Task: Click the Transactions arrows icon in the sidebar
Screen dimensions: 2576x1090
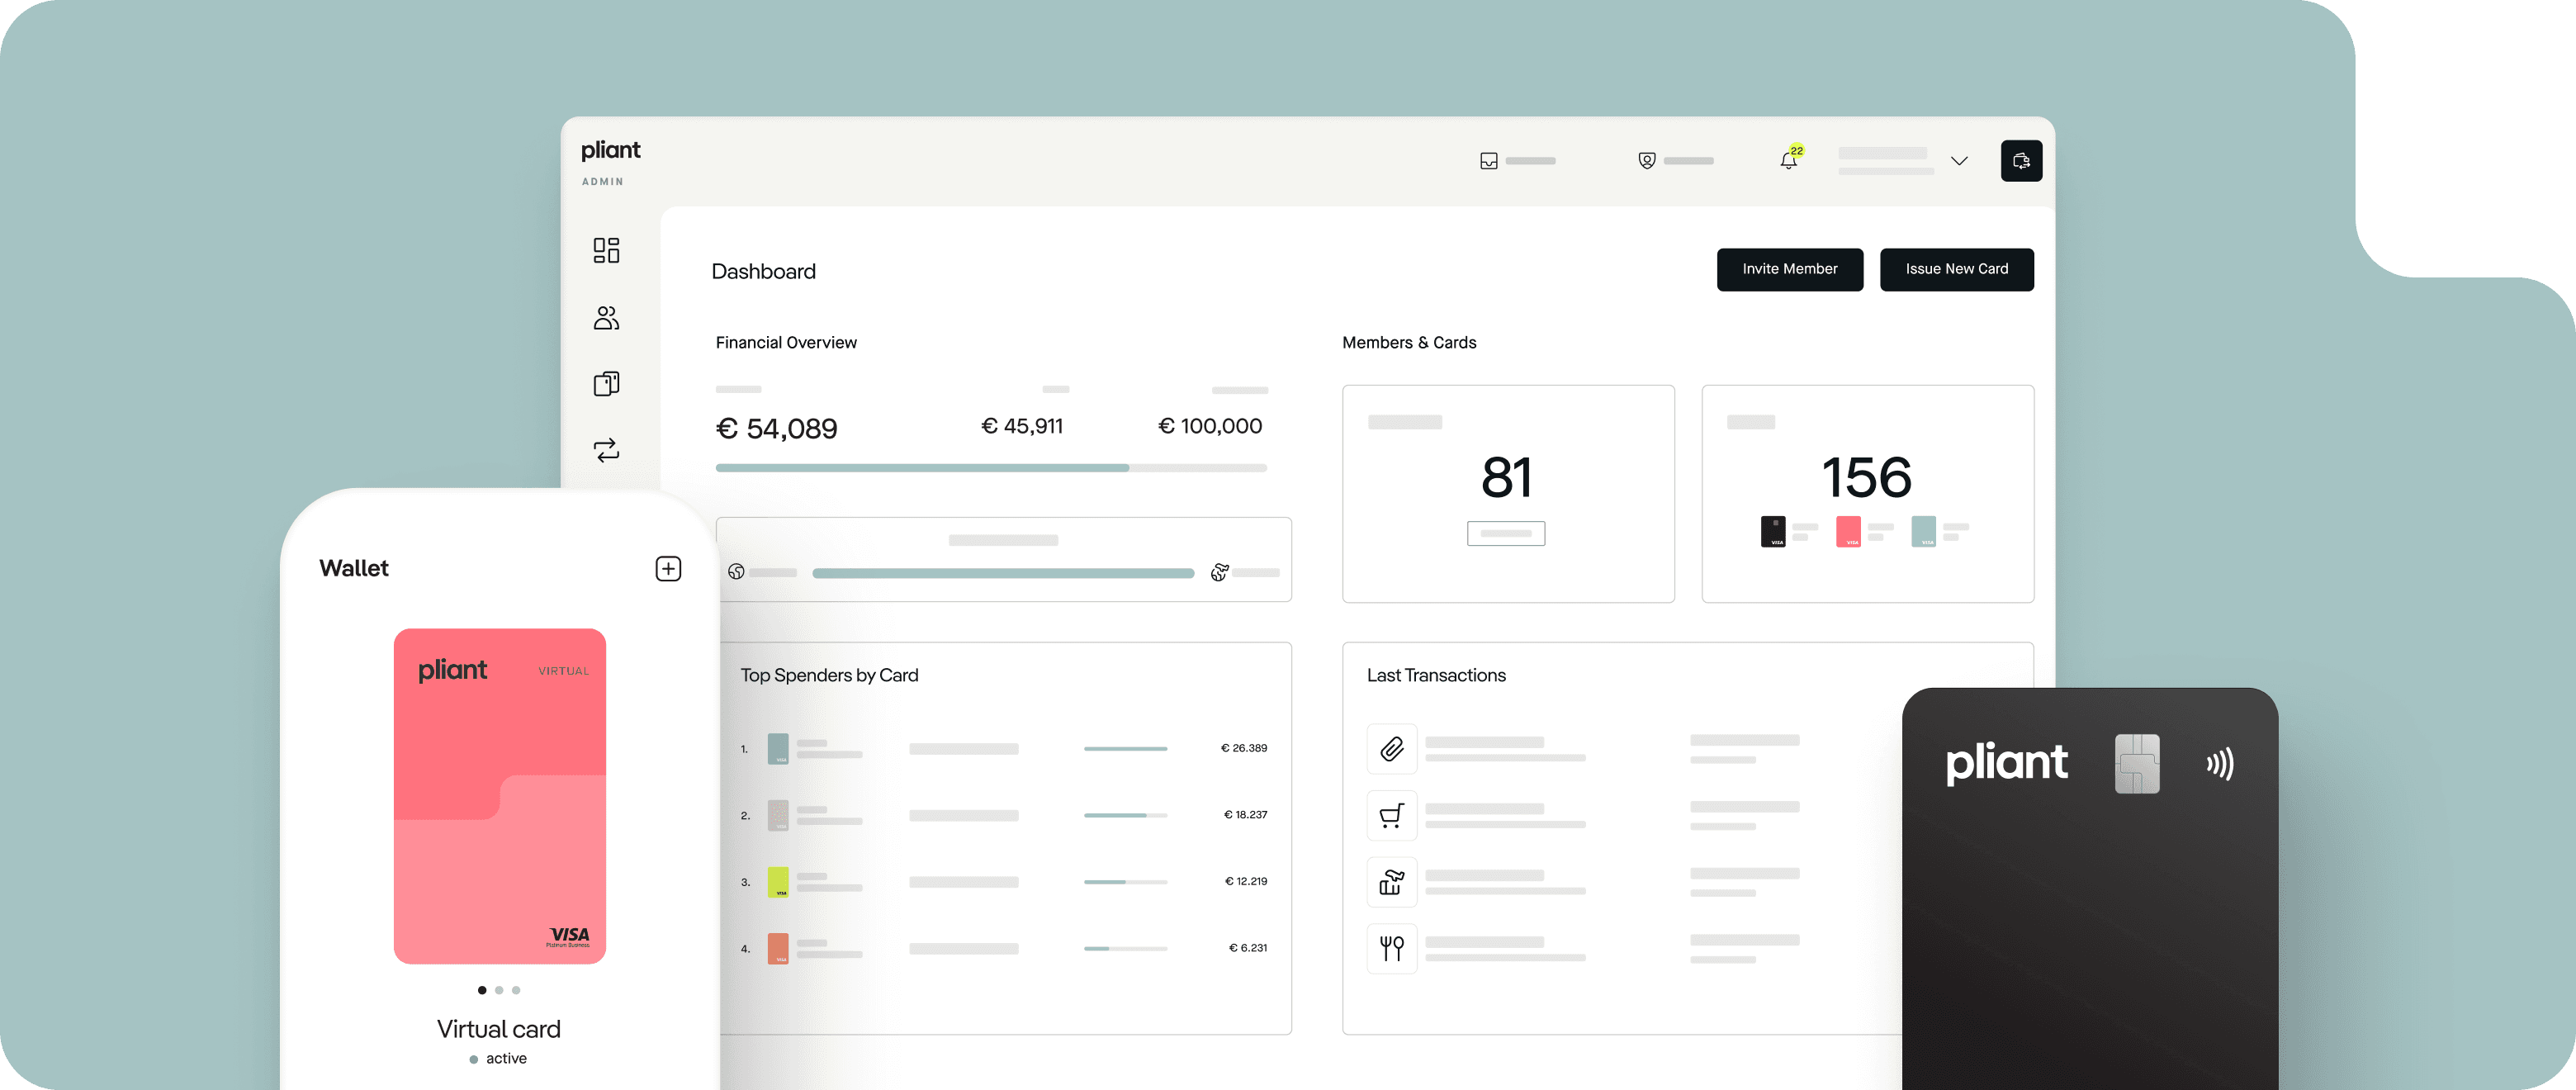Action: tap(605, 450)
